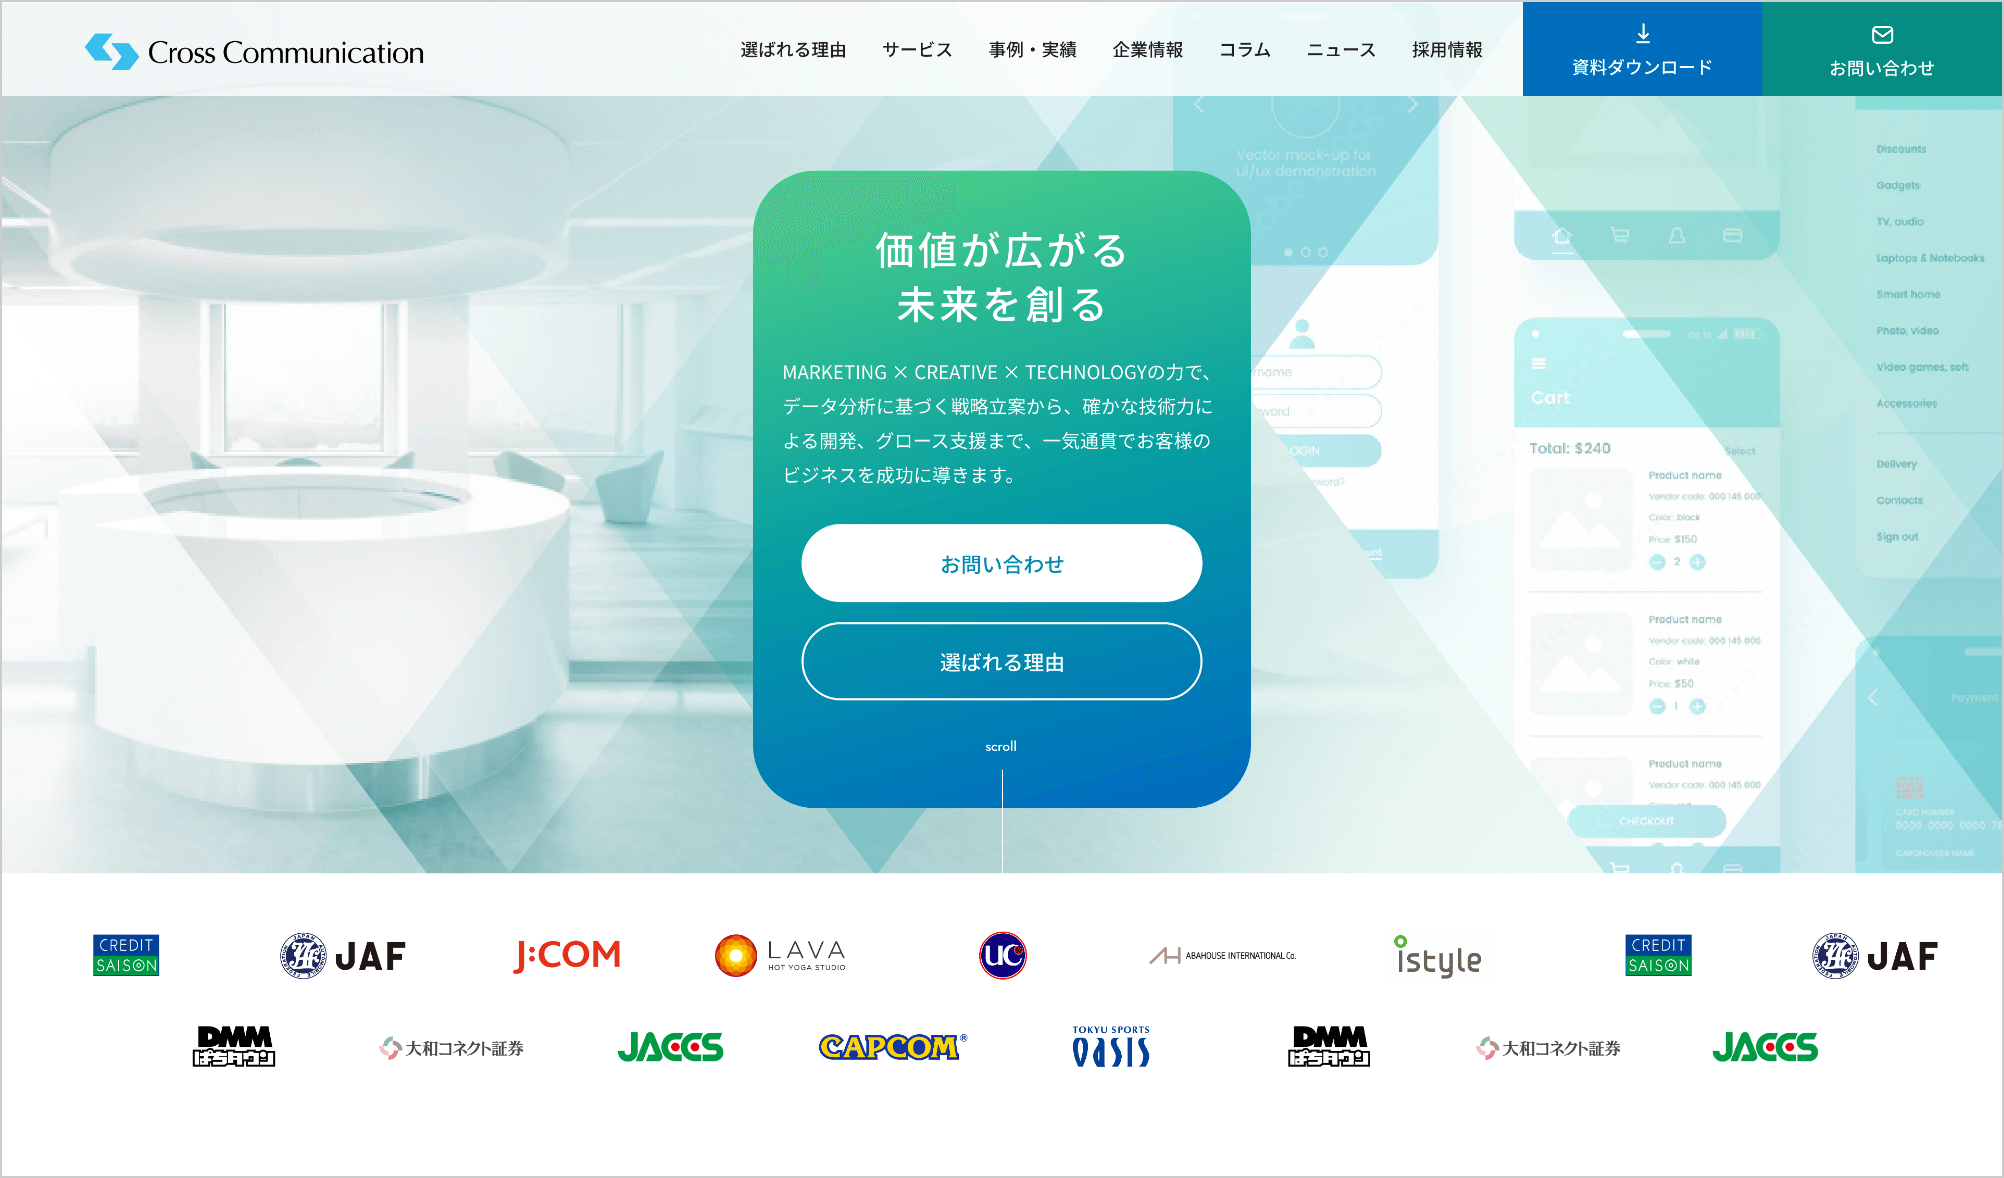Click the LAVA HOT YOGA STUDIO logo
The height and width of the screenshot is (1178, 2004).
777,954
